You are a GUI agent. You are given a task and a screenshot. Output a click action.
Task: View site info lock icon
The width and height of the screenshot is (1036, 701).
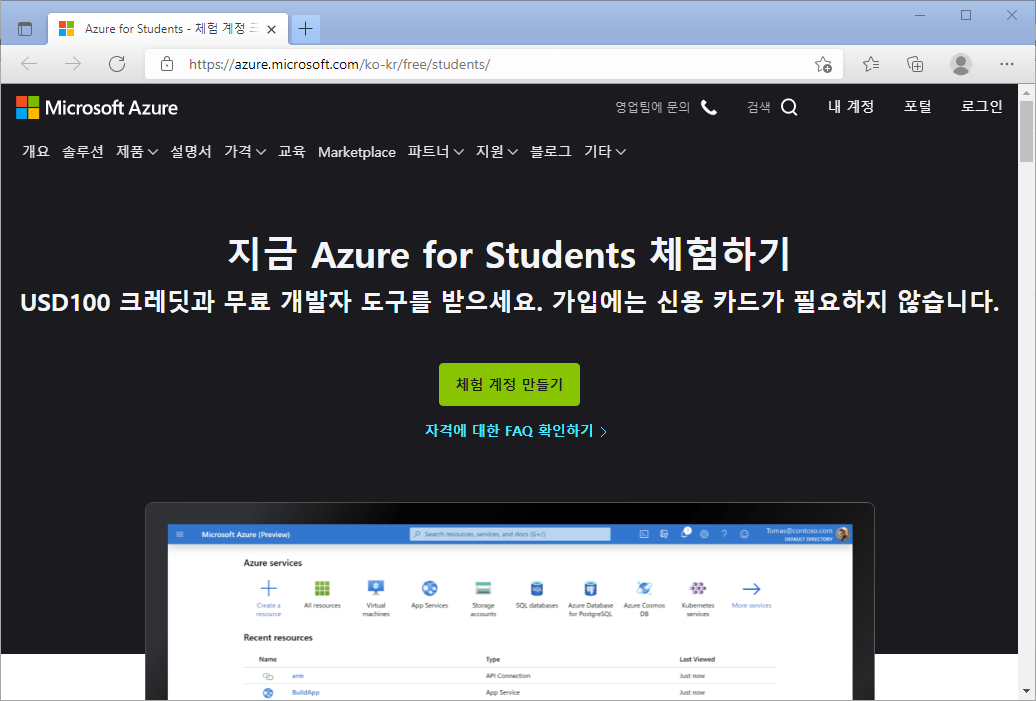pyautogui.click(x=167, y=64)
